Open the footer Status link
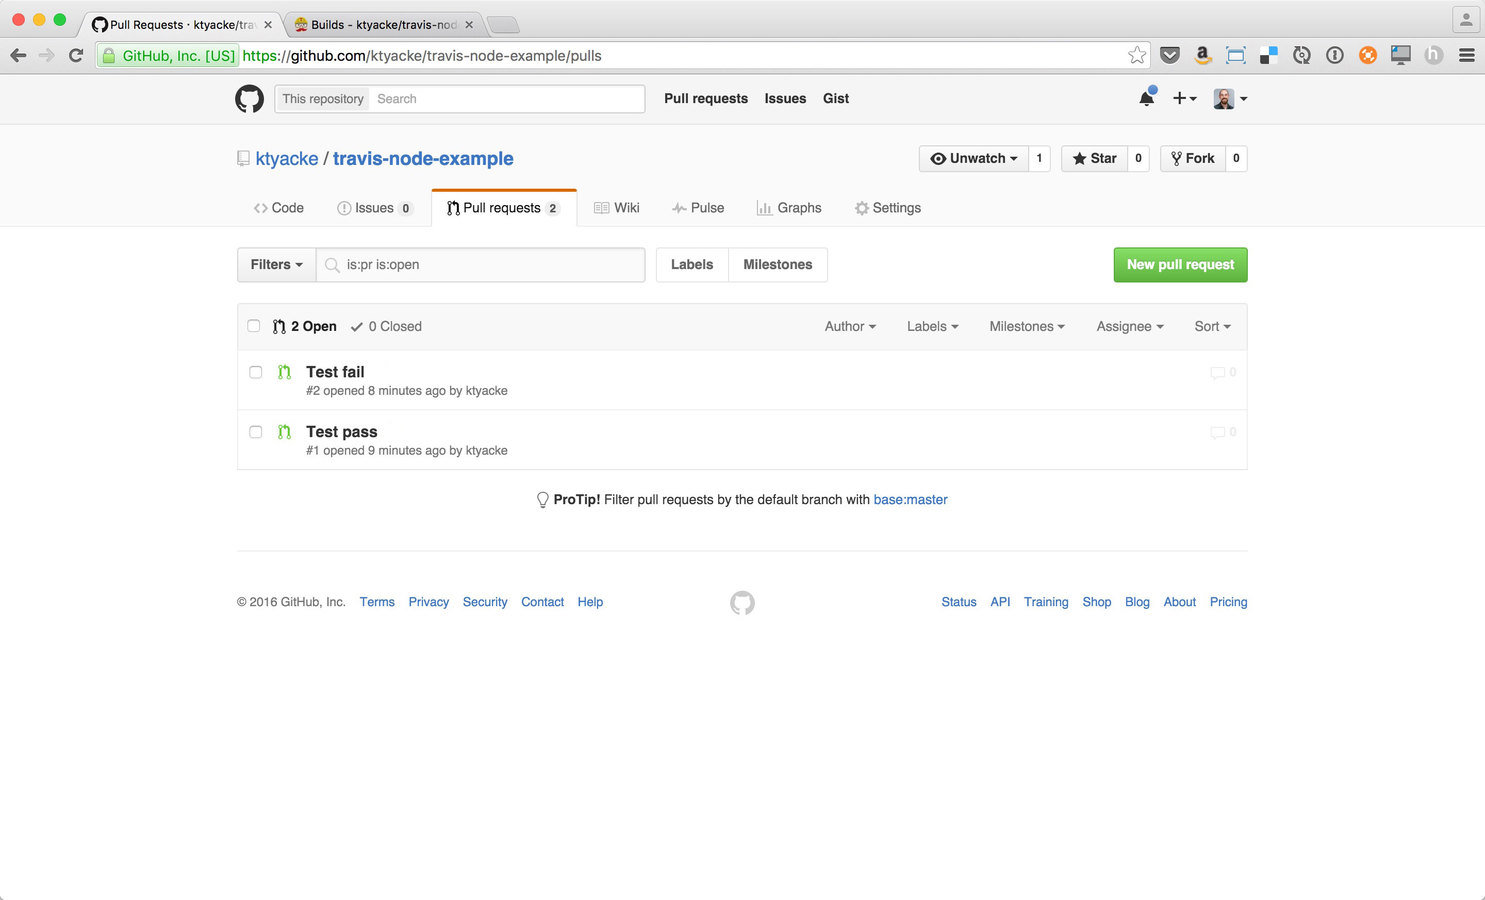Viewport: 1485px width, 900px height. [959, 602]
